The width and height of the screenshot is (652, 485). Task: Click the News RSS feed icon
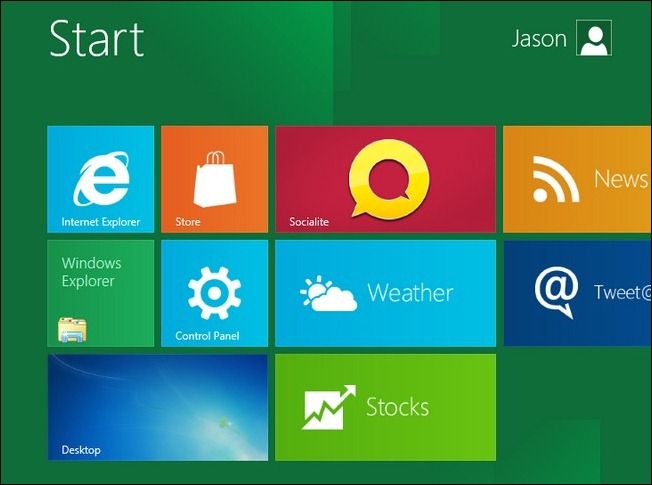point(556,179)
